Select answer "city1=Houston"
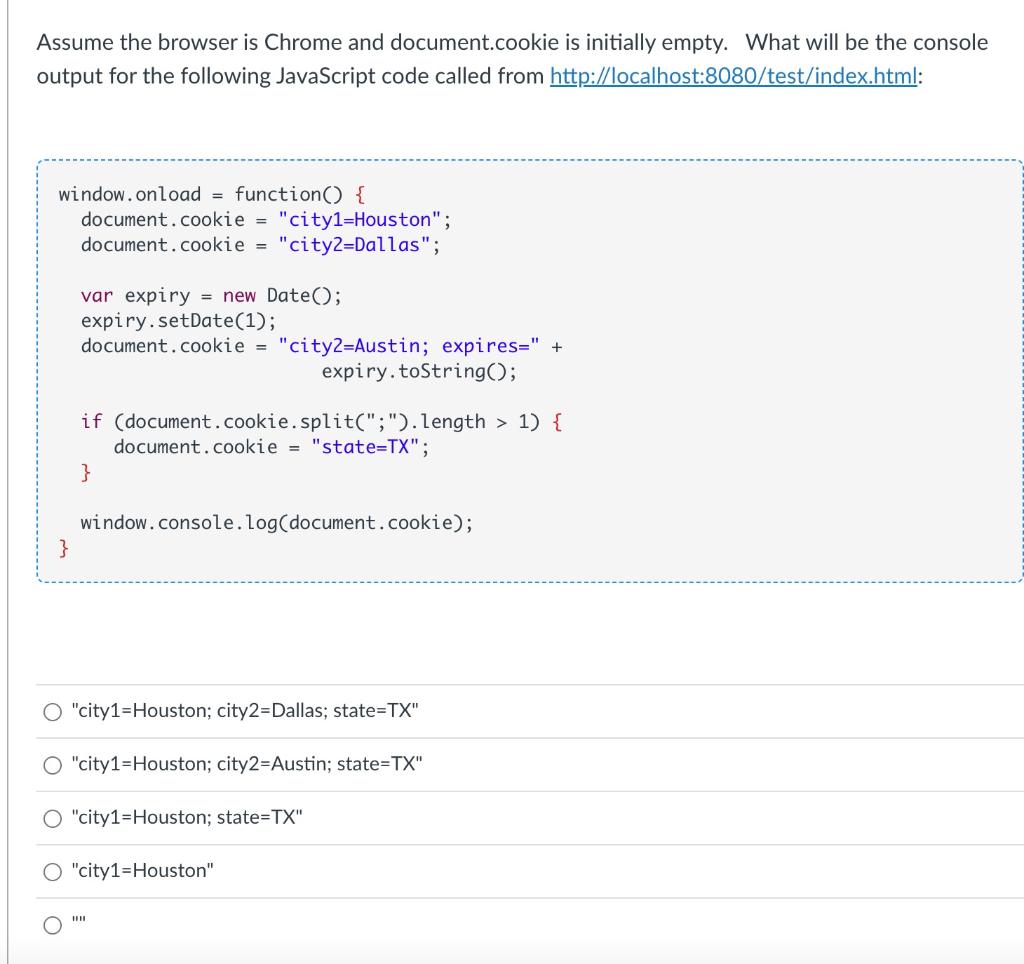The width and height of the screenshot is (1024, 964). coord(51,871)
